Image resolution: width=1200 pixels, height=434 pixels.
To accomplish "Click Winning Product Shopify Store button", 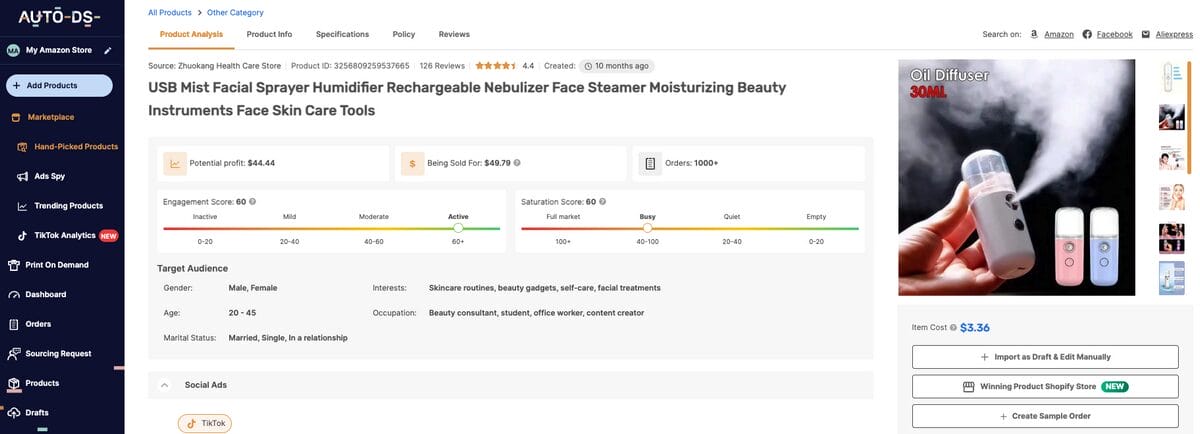I will click(1045, 386).
